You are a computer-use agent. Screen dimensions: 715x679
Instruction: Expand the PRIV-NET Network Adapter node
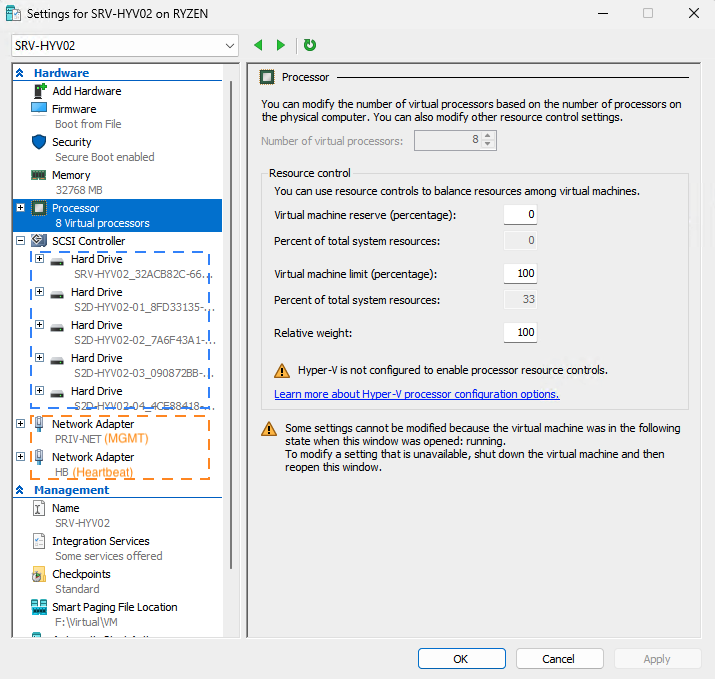[21, 424]
